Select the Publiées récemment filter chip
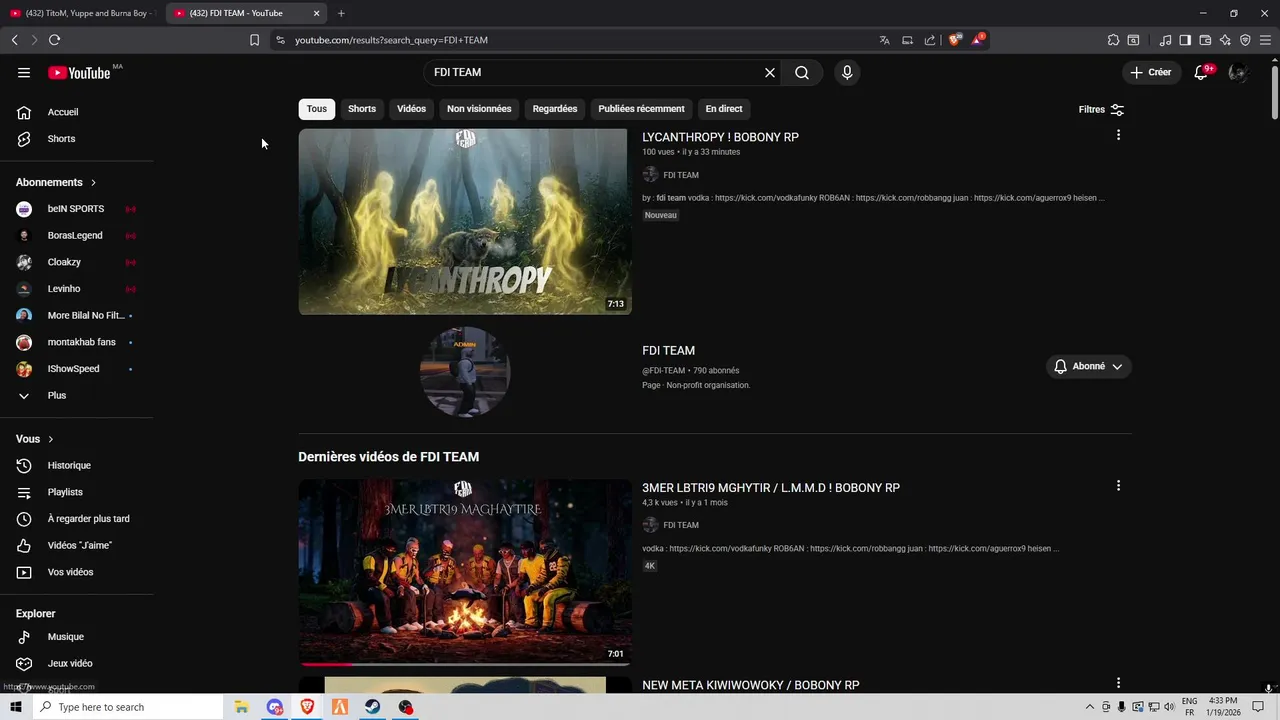Viewport: 1280px width, 720px height. (641, 109)
